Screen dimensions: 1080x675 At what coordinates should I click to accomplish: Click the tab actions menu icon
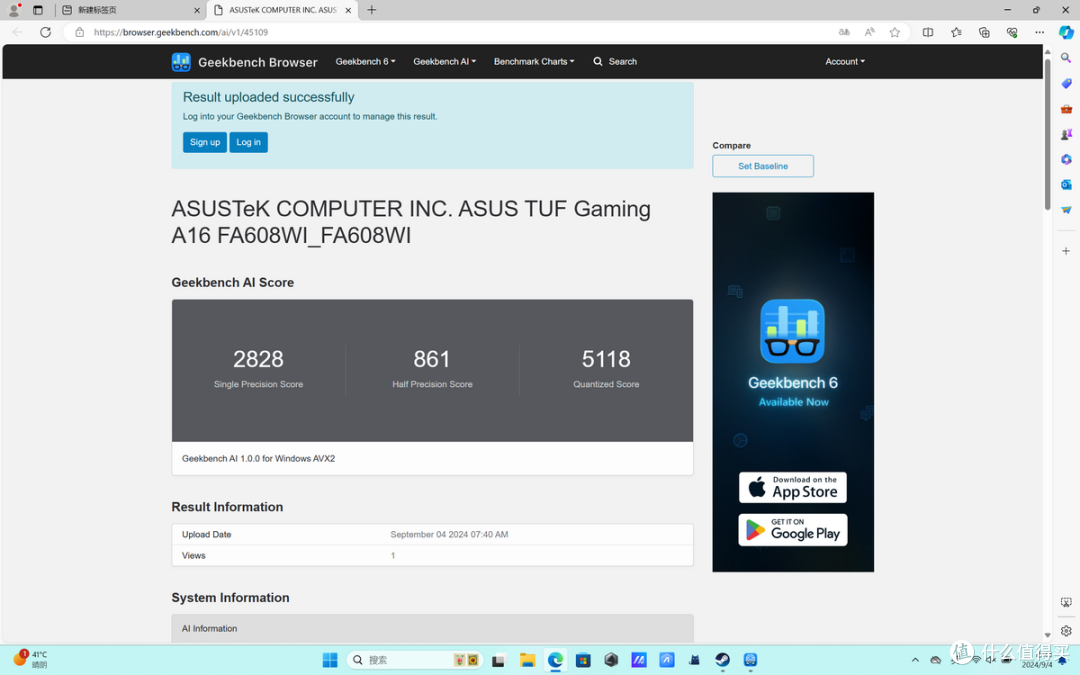tap(38, 10)
